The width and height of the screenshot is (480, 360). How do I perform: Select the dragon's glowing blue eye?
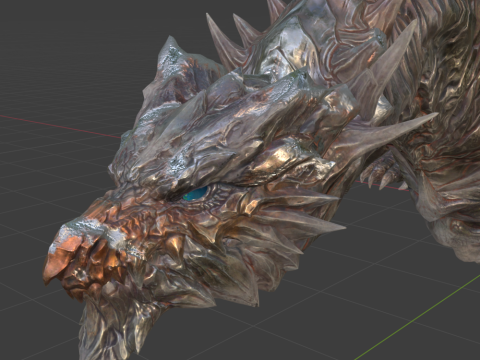tap(196, 194)
